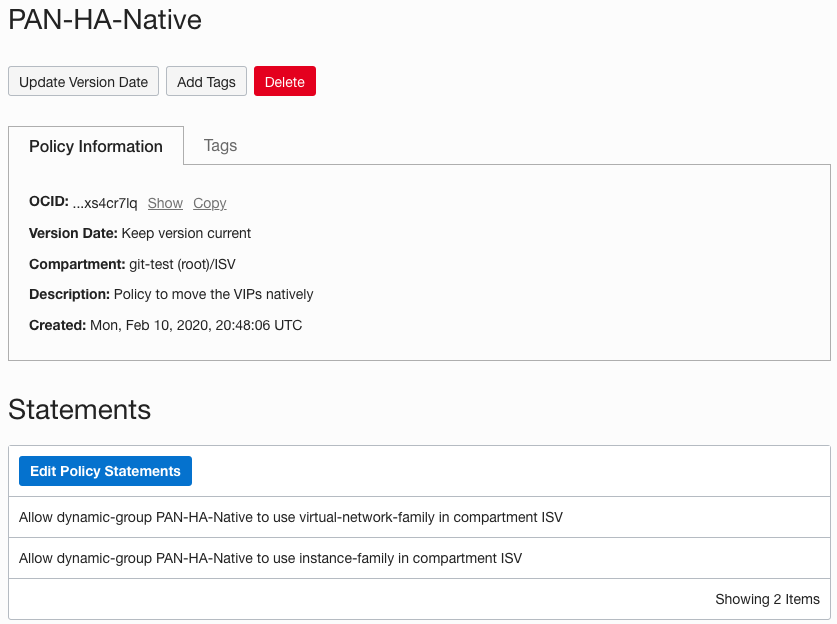
Task: Select the instance-family policy statement
Action: (x=270, y=558)
